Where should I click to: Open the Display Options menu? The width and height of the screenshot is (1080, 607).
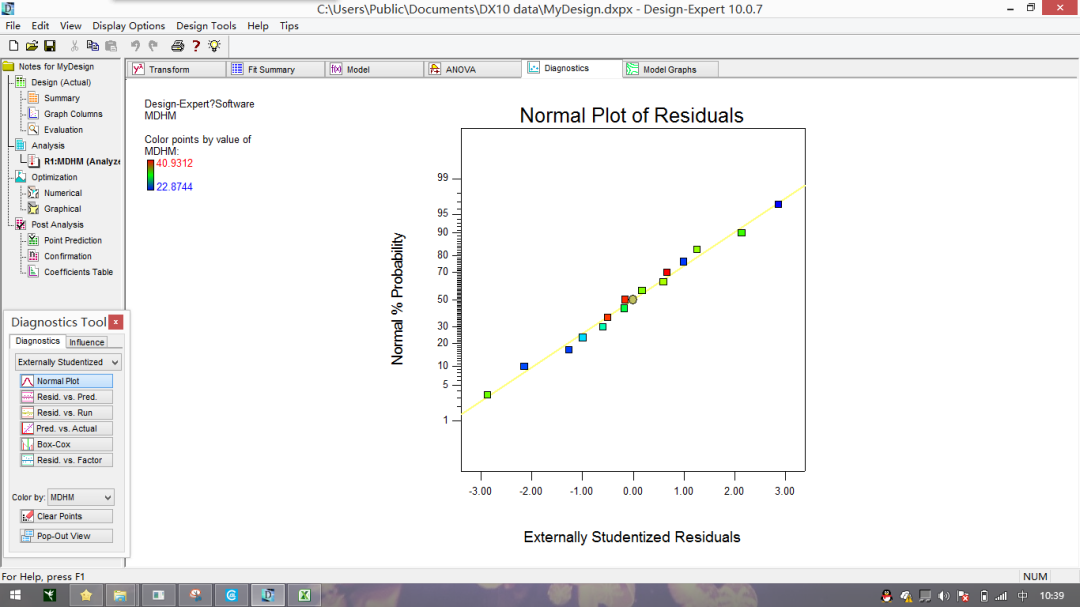129,25
